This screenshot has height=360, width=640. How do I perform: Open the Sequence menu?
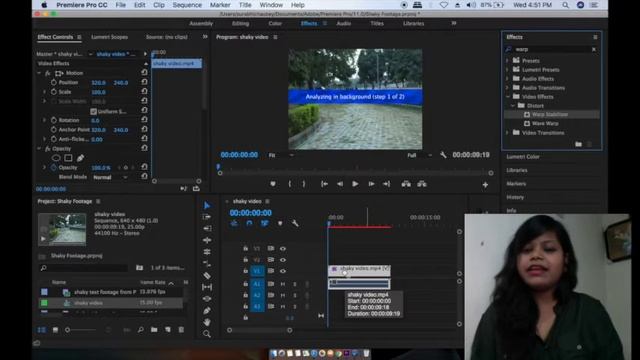click(x=187, y=5)
